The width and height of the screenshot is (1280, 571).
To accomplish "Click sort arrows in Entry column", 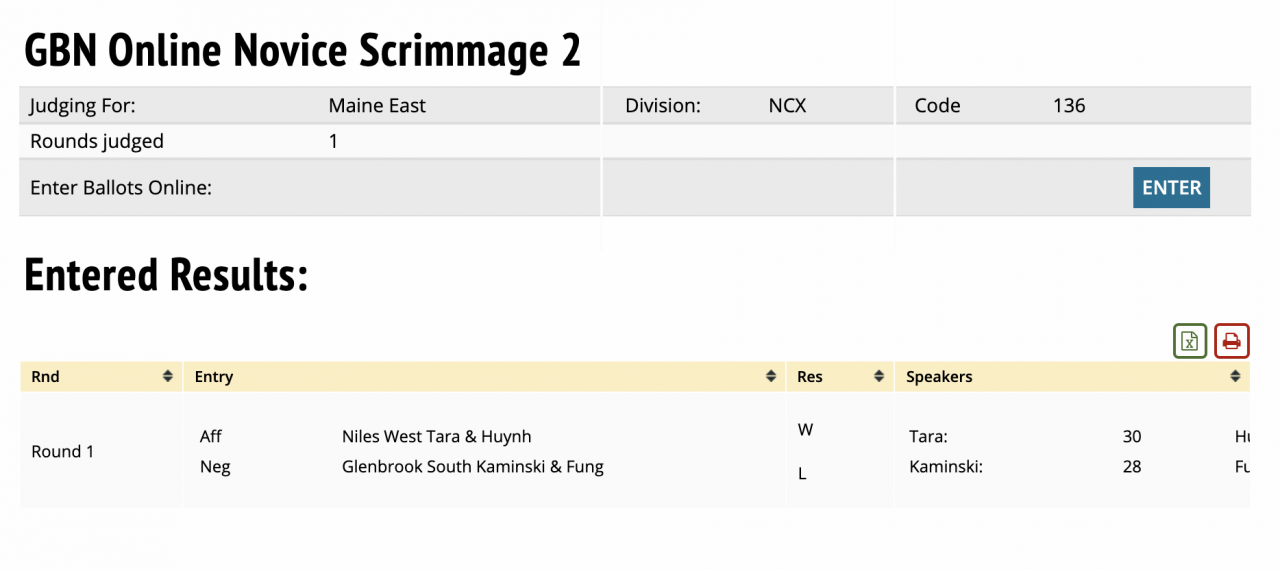I will coord(771,377).
